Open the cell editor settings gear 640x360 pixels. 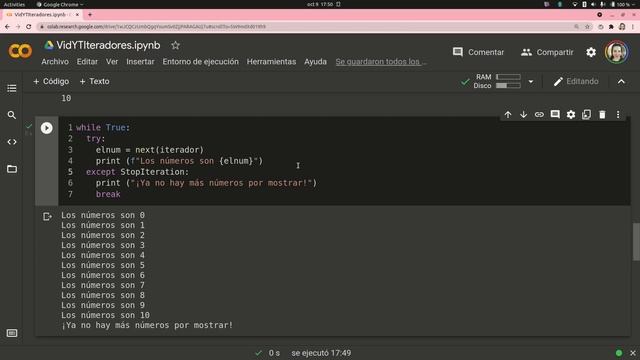(571, 115)
